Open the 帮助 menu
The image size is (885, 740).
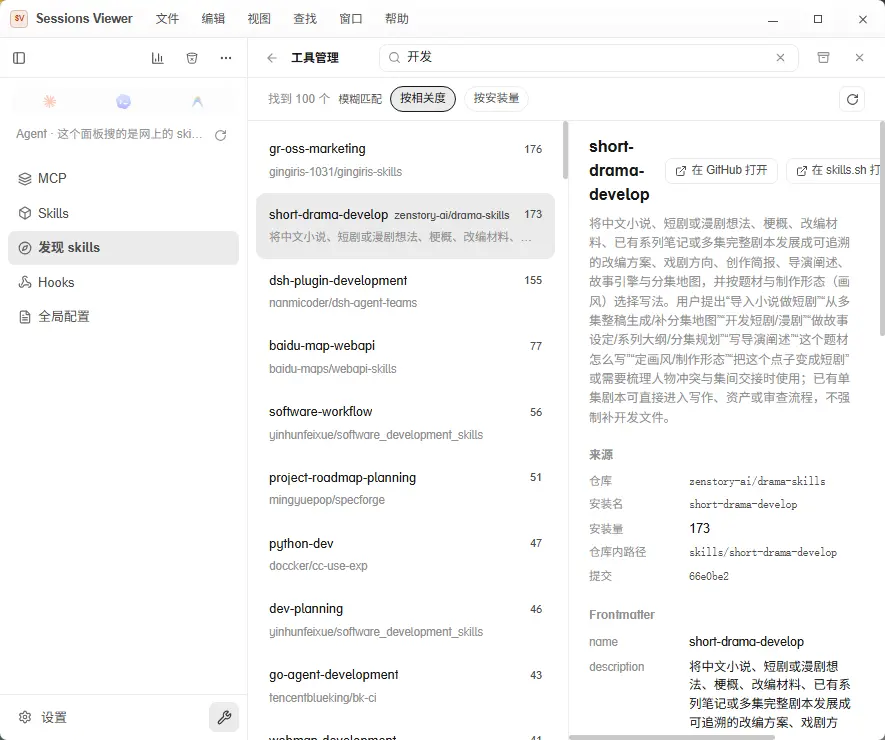pyautogui.click(x=397, y=19)
